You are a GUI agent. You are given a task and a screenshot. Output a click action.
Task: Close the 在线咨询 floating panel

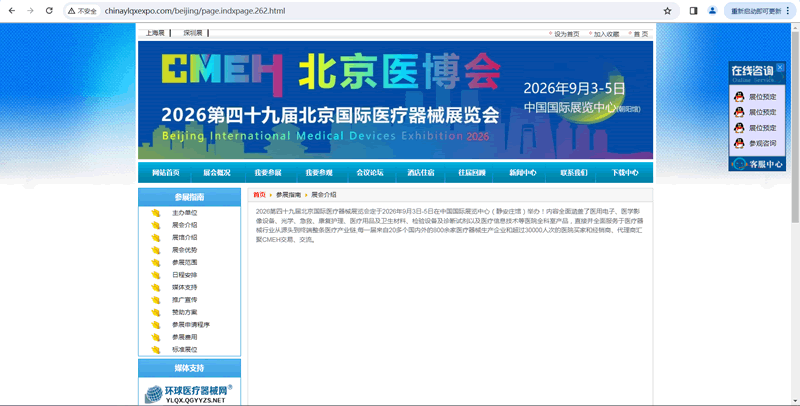pos(780,68)
